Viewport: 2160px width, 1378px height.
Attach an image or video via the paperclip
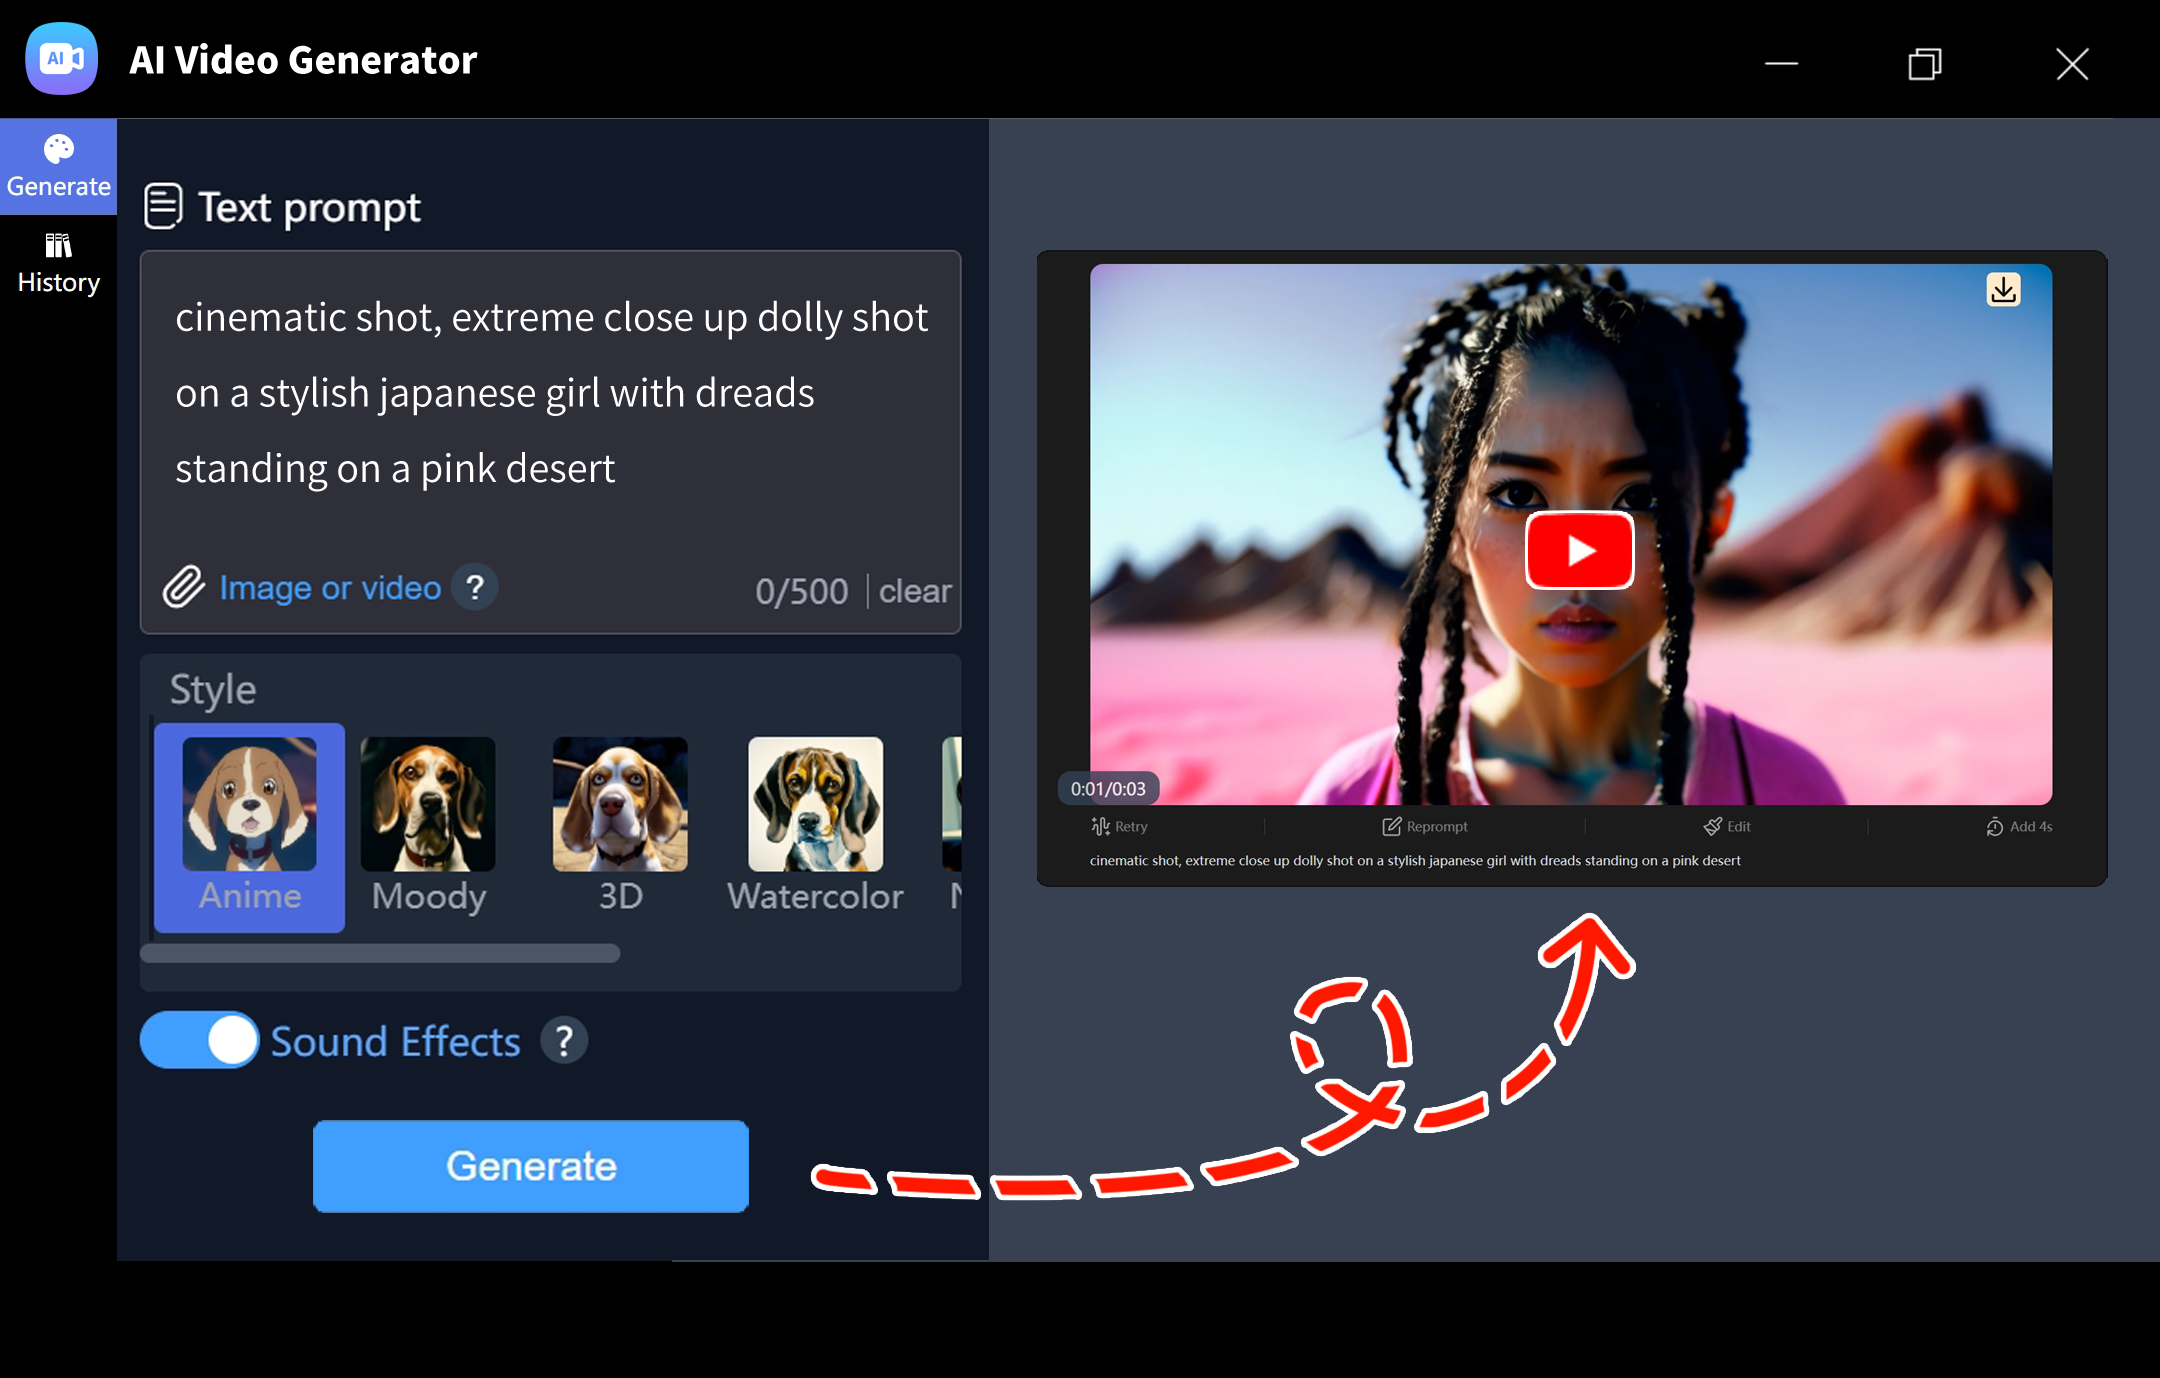tap(186, 588)
